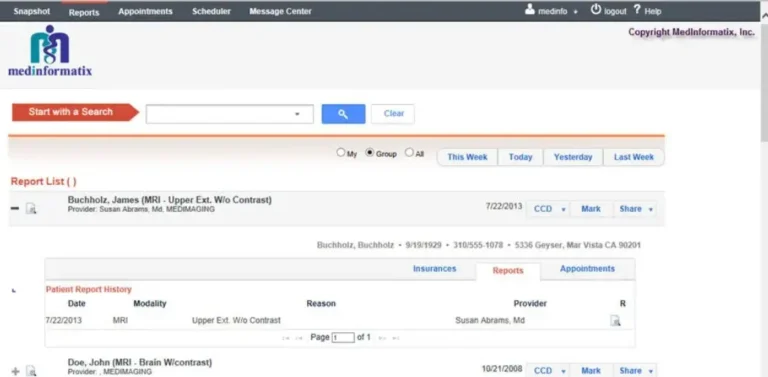768x377 pixels.
Task: Click the Report List heading
Action: tap(44, 182)
